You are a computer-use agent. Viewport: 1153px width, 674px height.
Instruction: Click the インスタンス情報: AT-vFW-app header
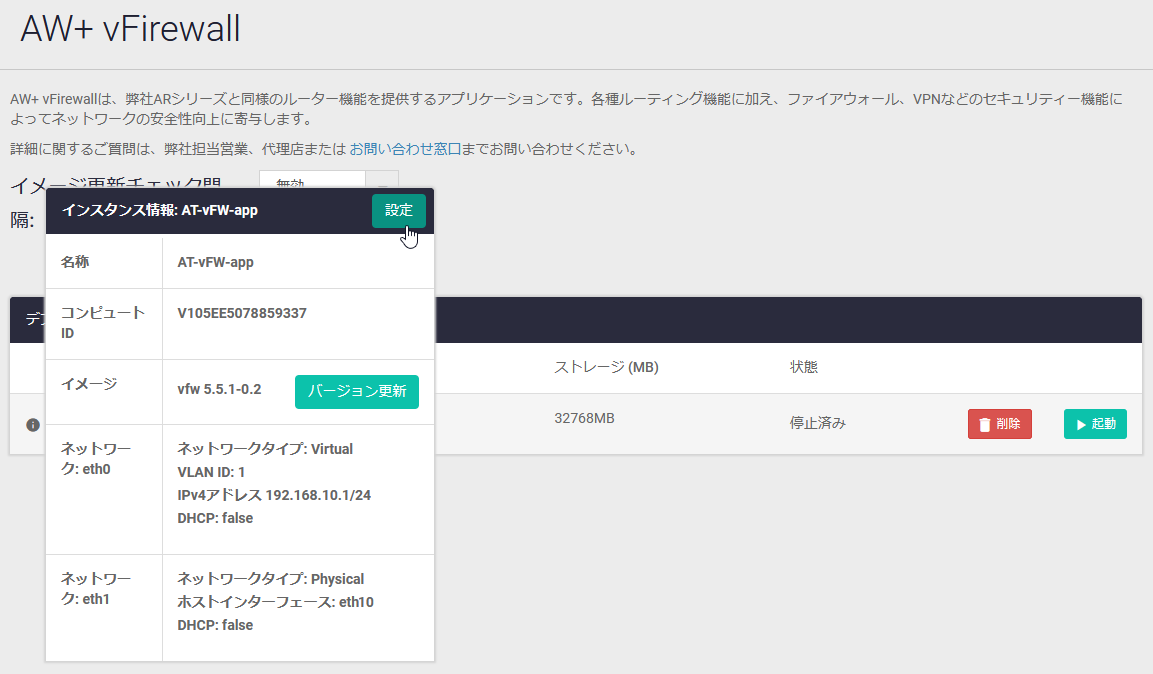[x=160, y=210]
